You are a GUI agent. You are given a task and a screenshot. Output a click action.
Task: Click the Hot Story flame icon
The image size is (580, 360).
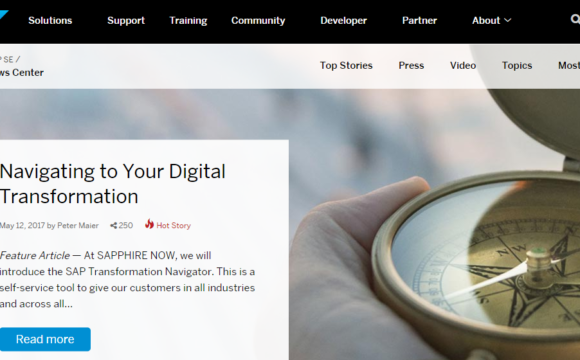tap(149, 224)
